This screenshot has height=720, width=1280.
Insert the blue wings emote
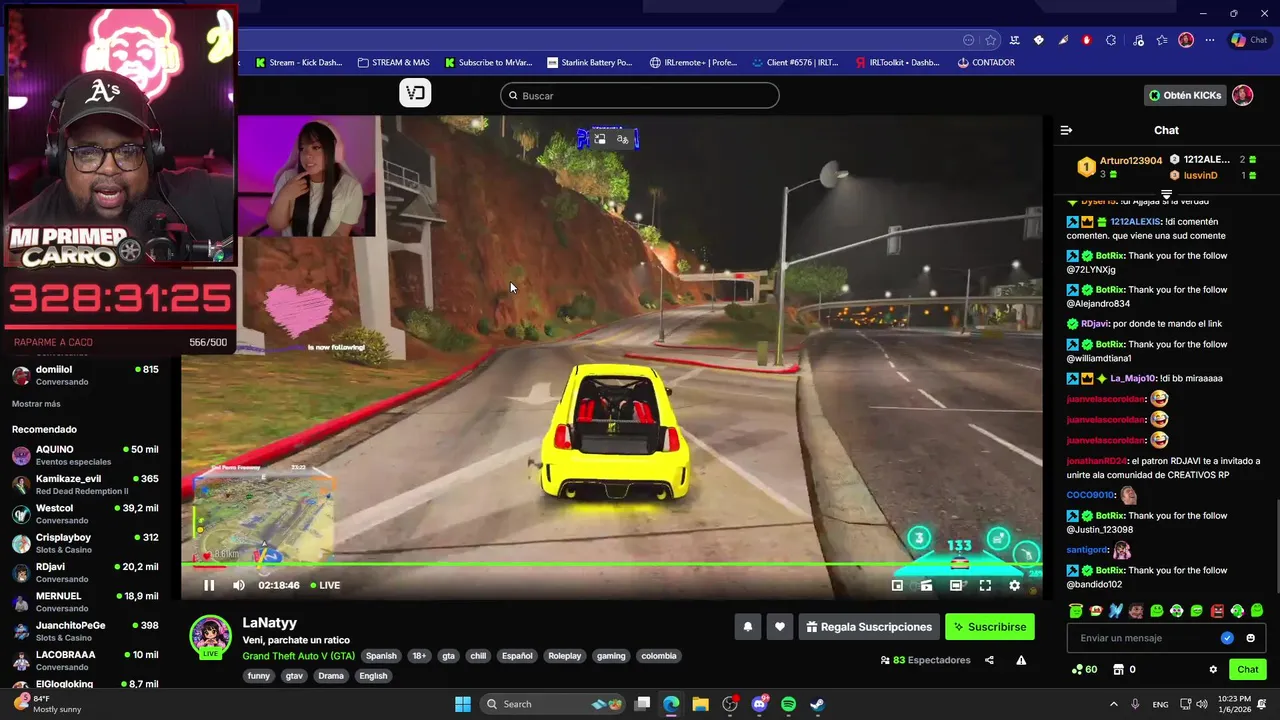click(x=1116, y=610)
